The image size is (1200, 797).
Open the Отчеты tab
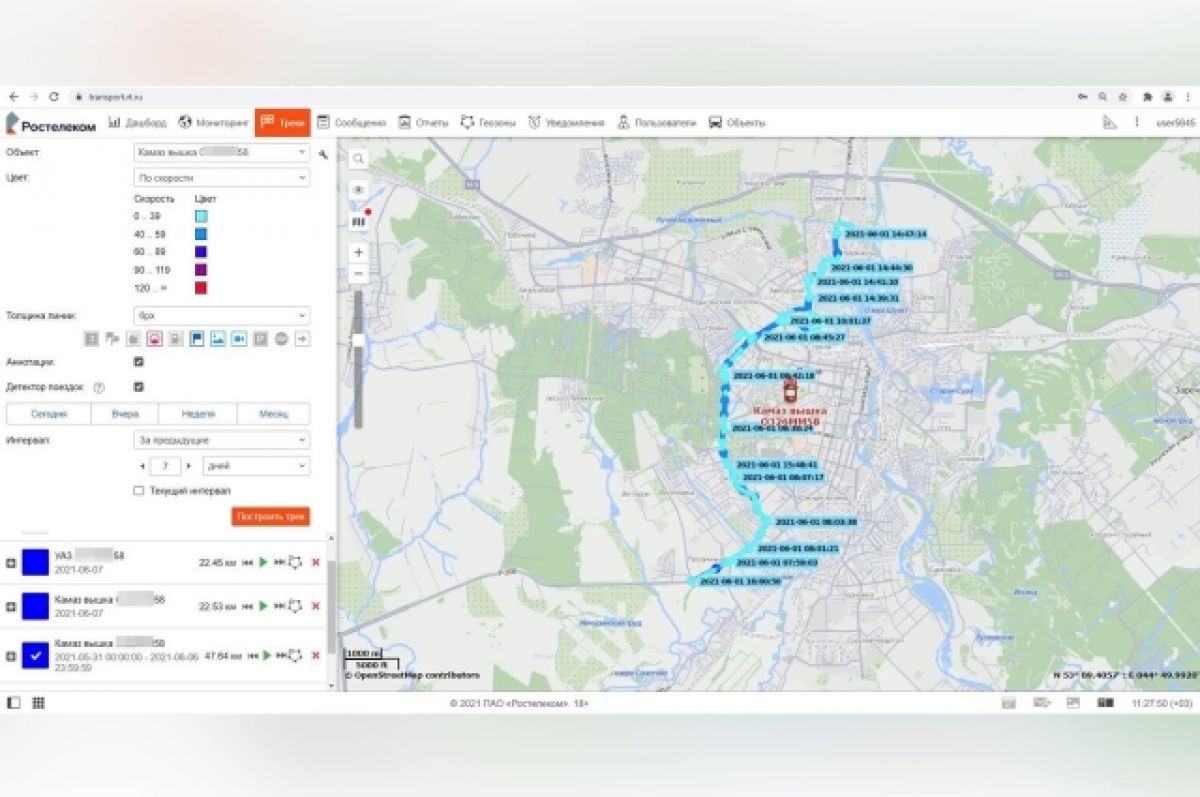click(423, 123)
